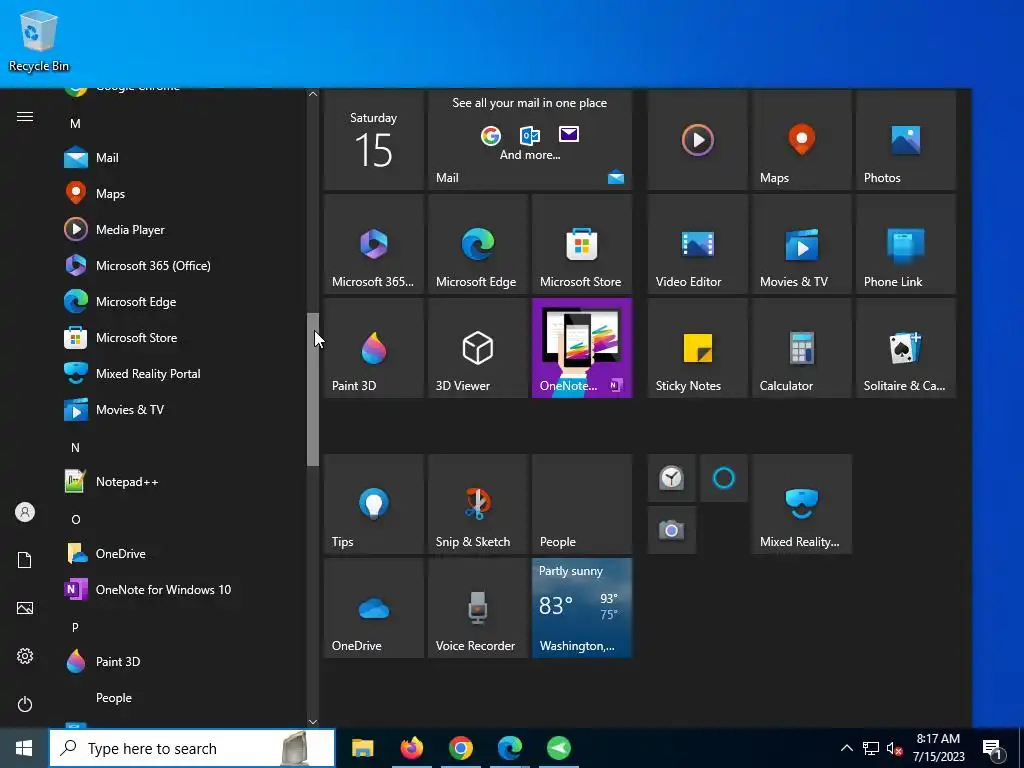Expand the Start menu hamburger button

(x=25, y=116)
